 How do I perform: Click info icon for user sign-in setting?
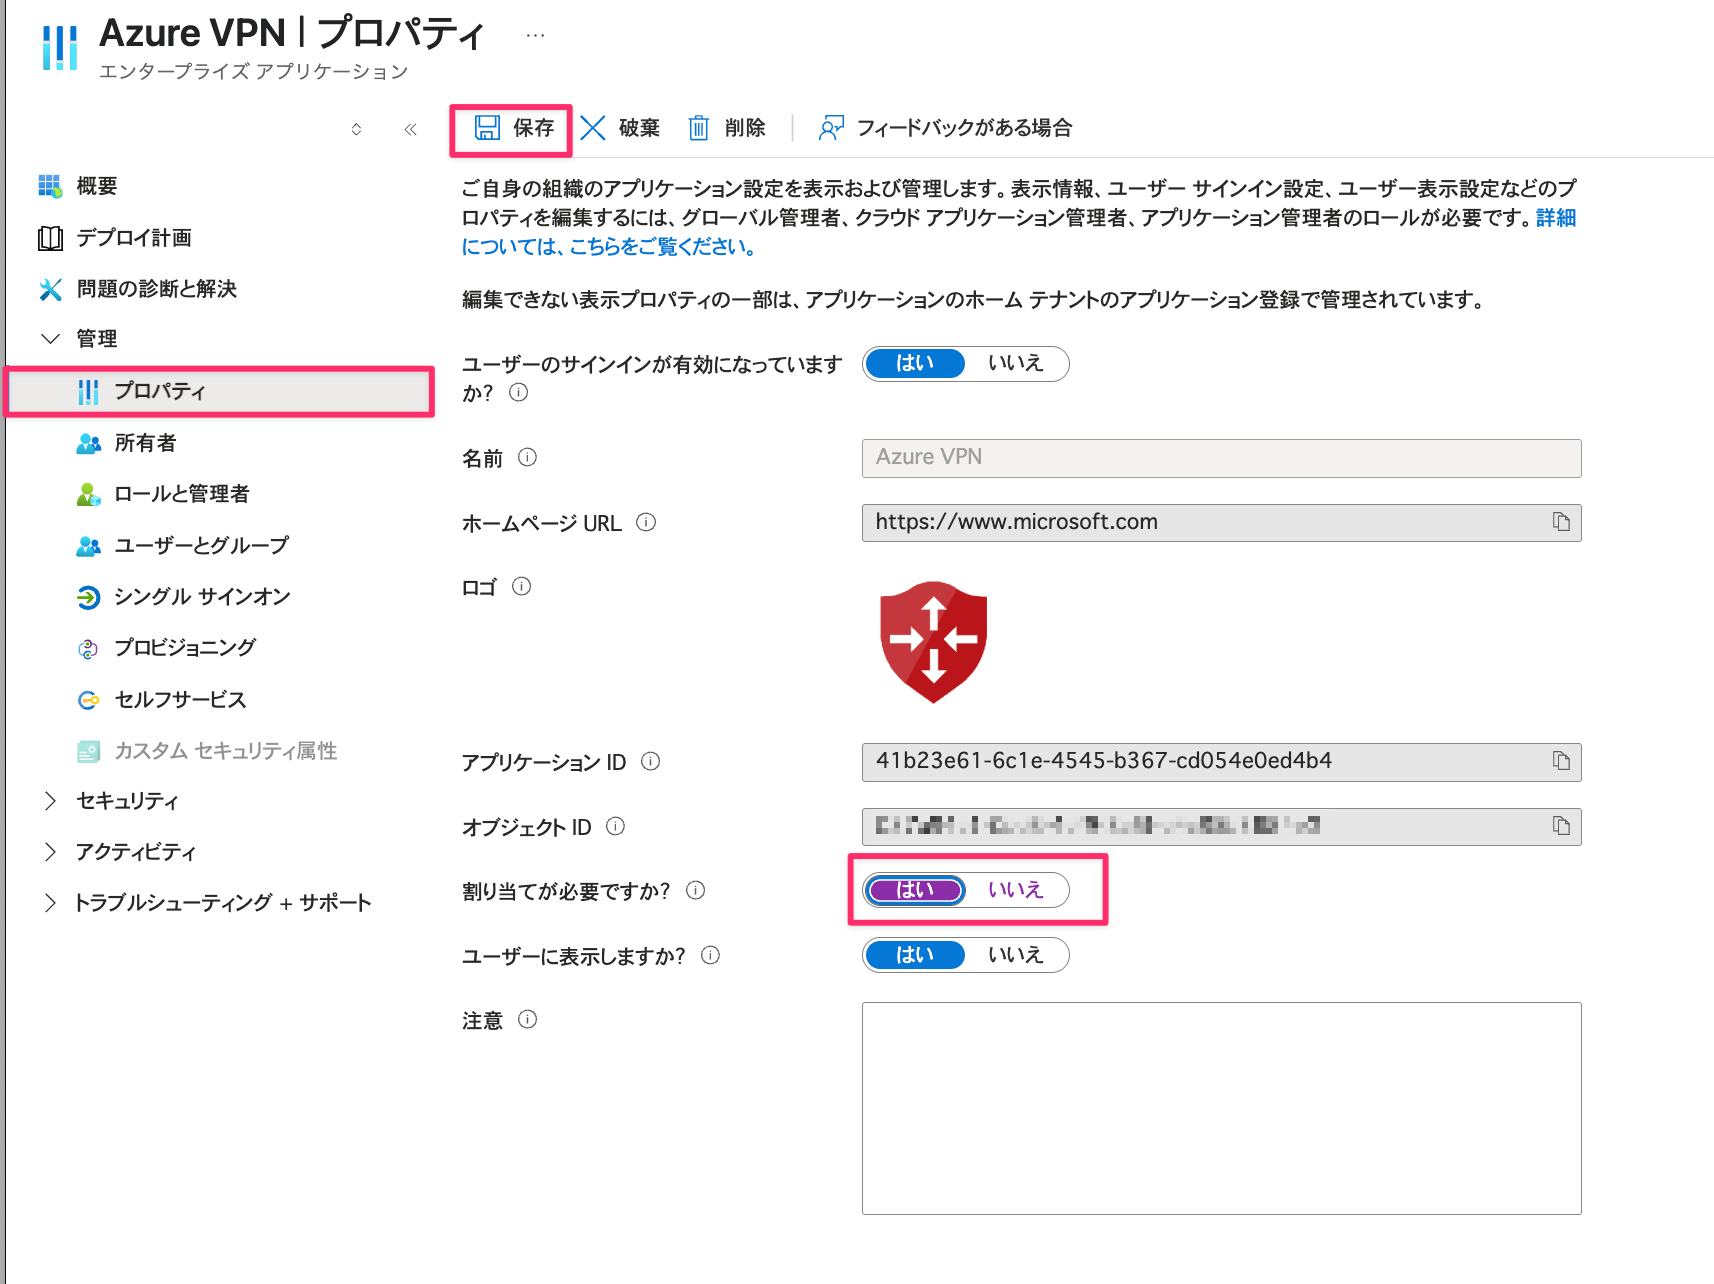519,392
